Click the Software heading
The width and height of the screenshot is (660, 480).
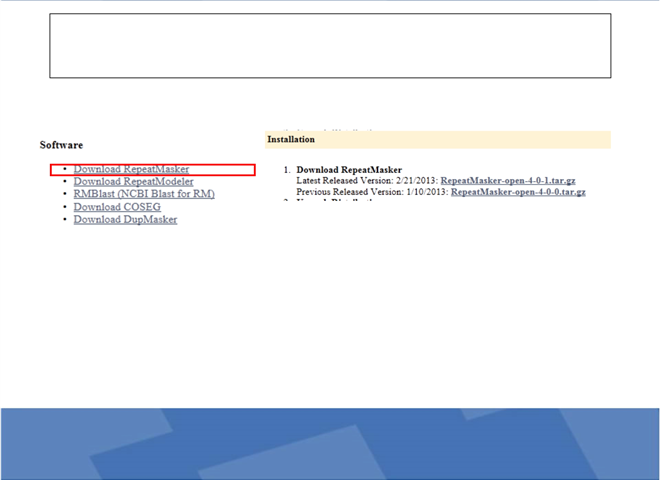click(61, 145)
